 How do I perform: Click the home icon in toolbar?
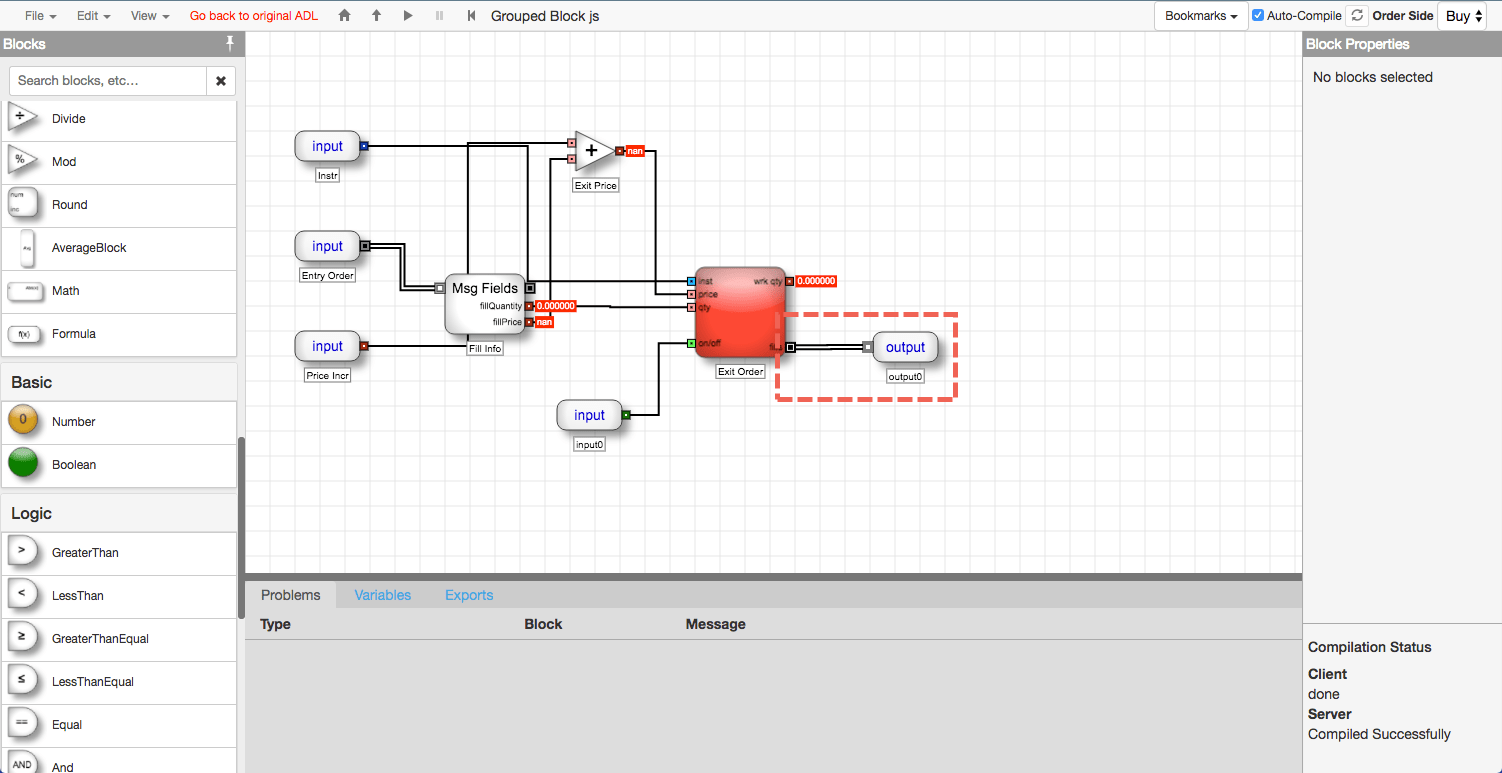pyautogui.click(x=345, y=16)
